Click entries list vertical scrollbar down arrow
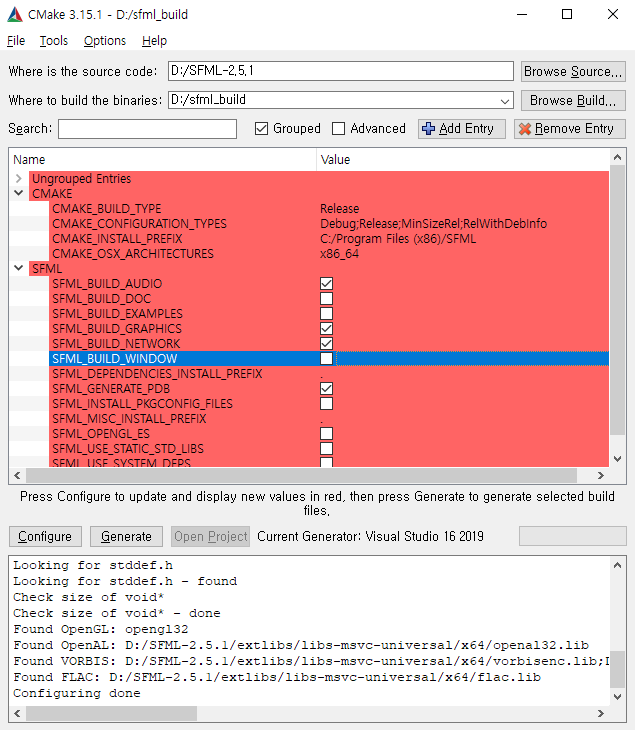 617,459
